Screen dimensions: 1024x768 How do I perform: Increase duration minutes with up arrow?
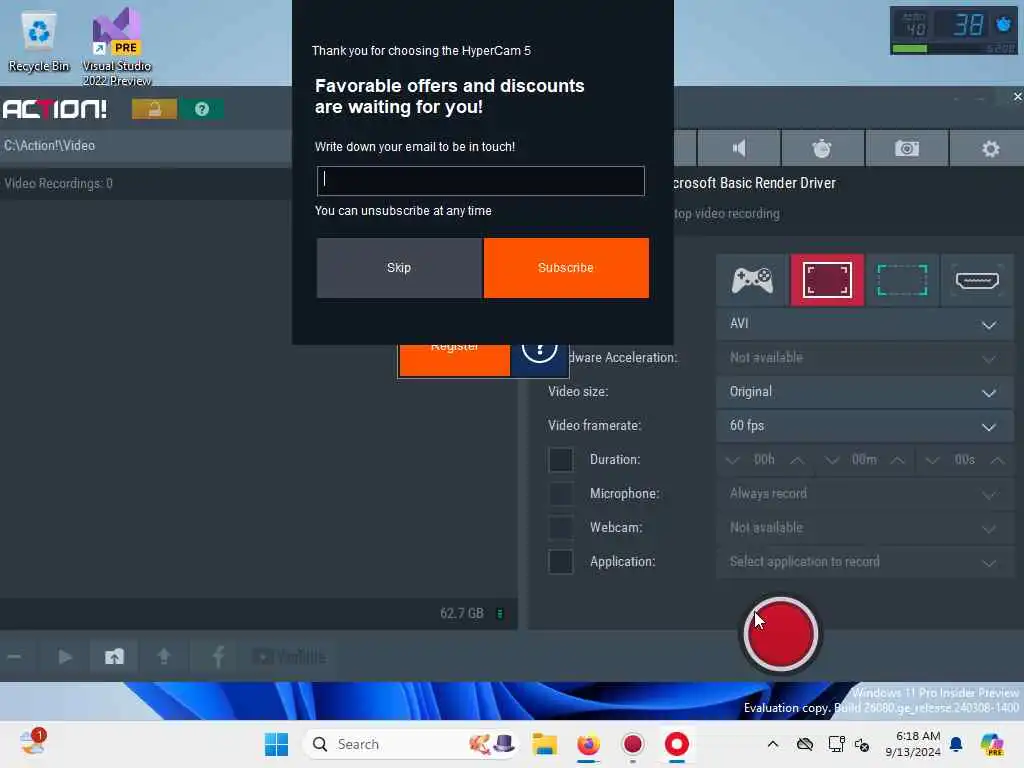(898, 460)
